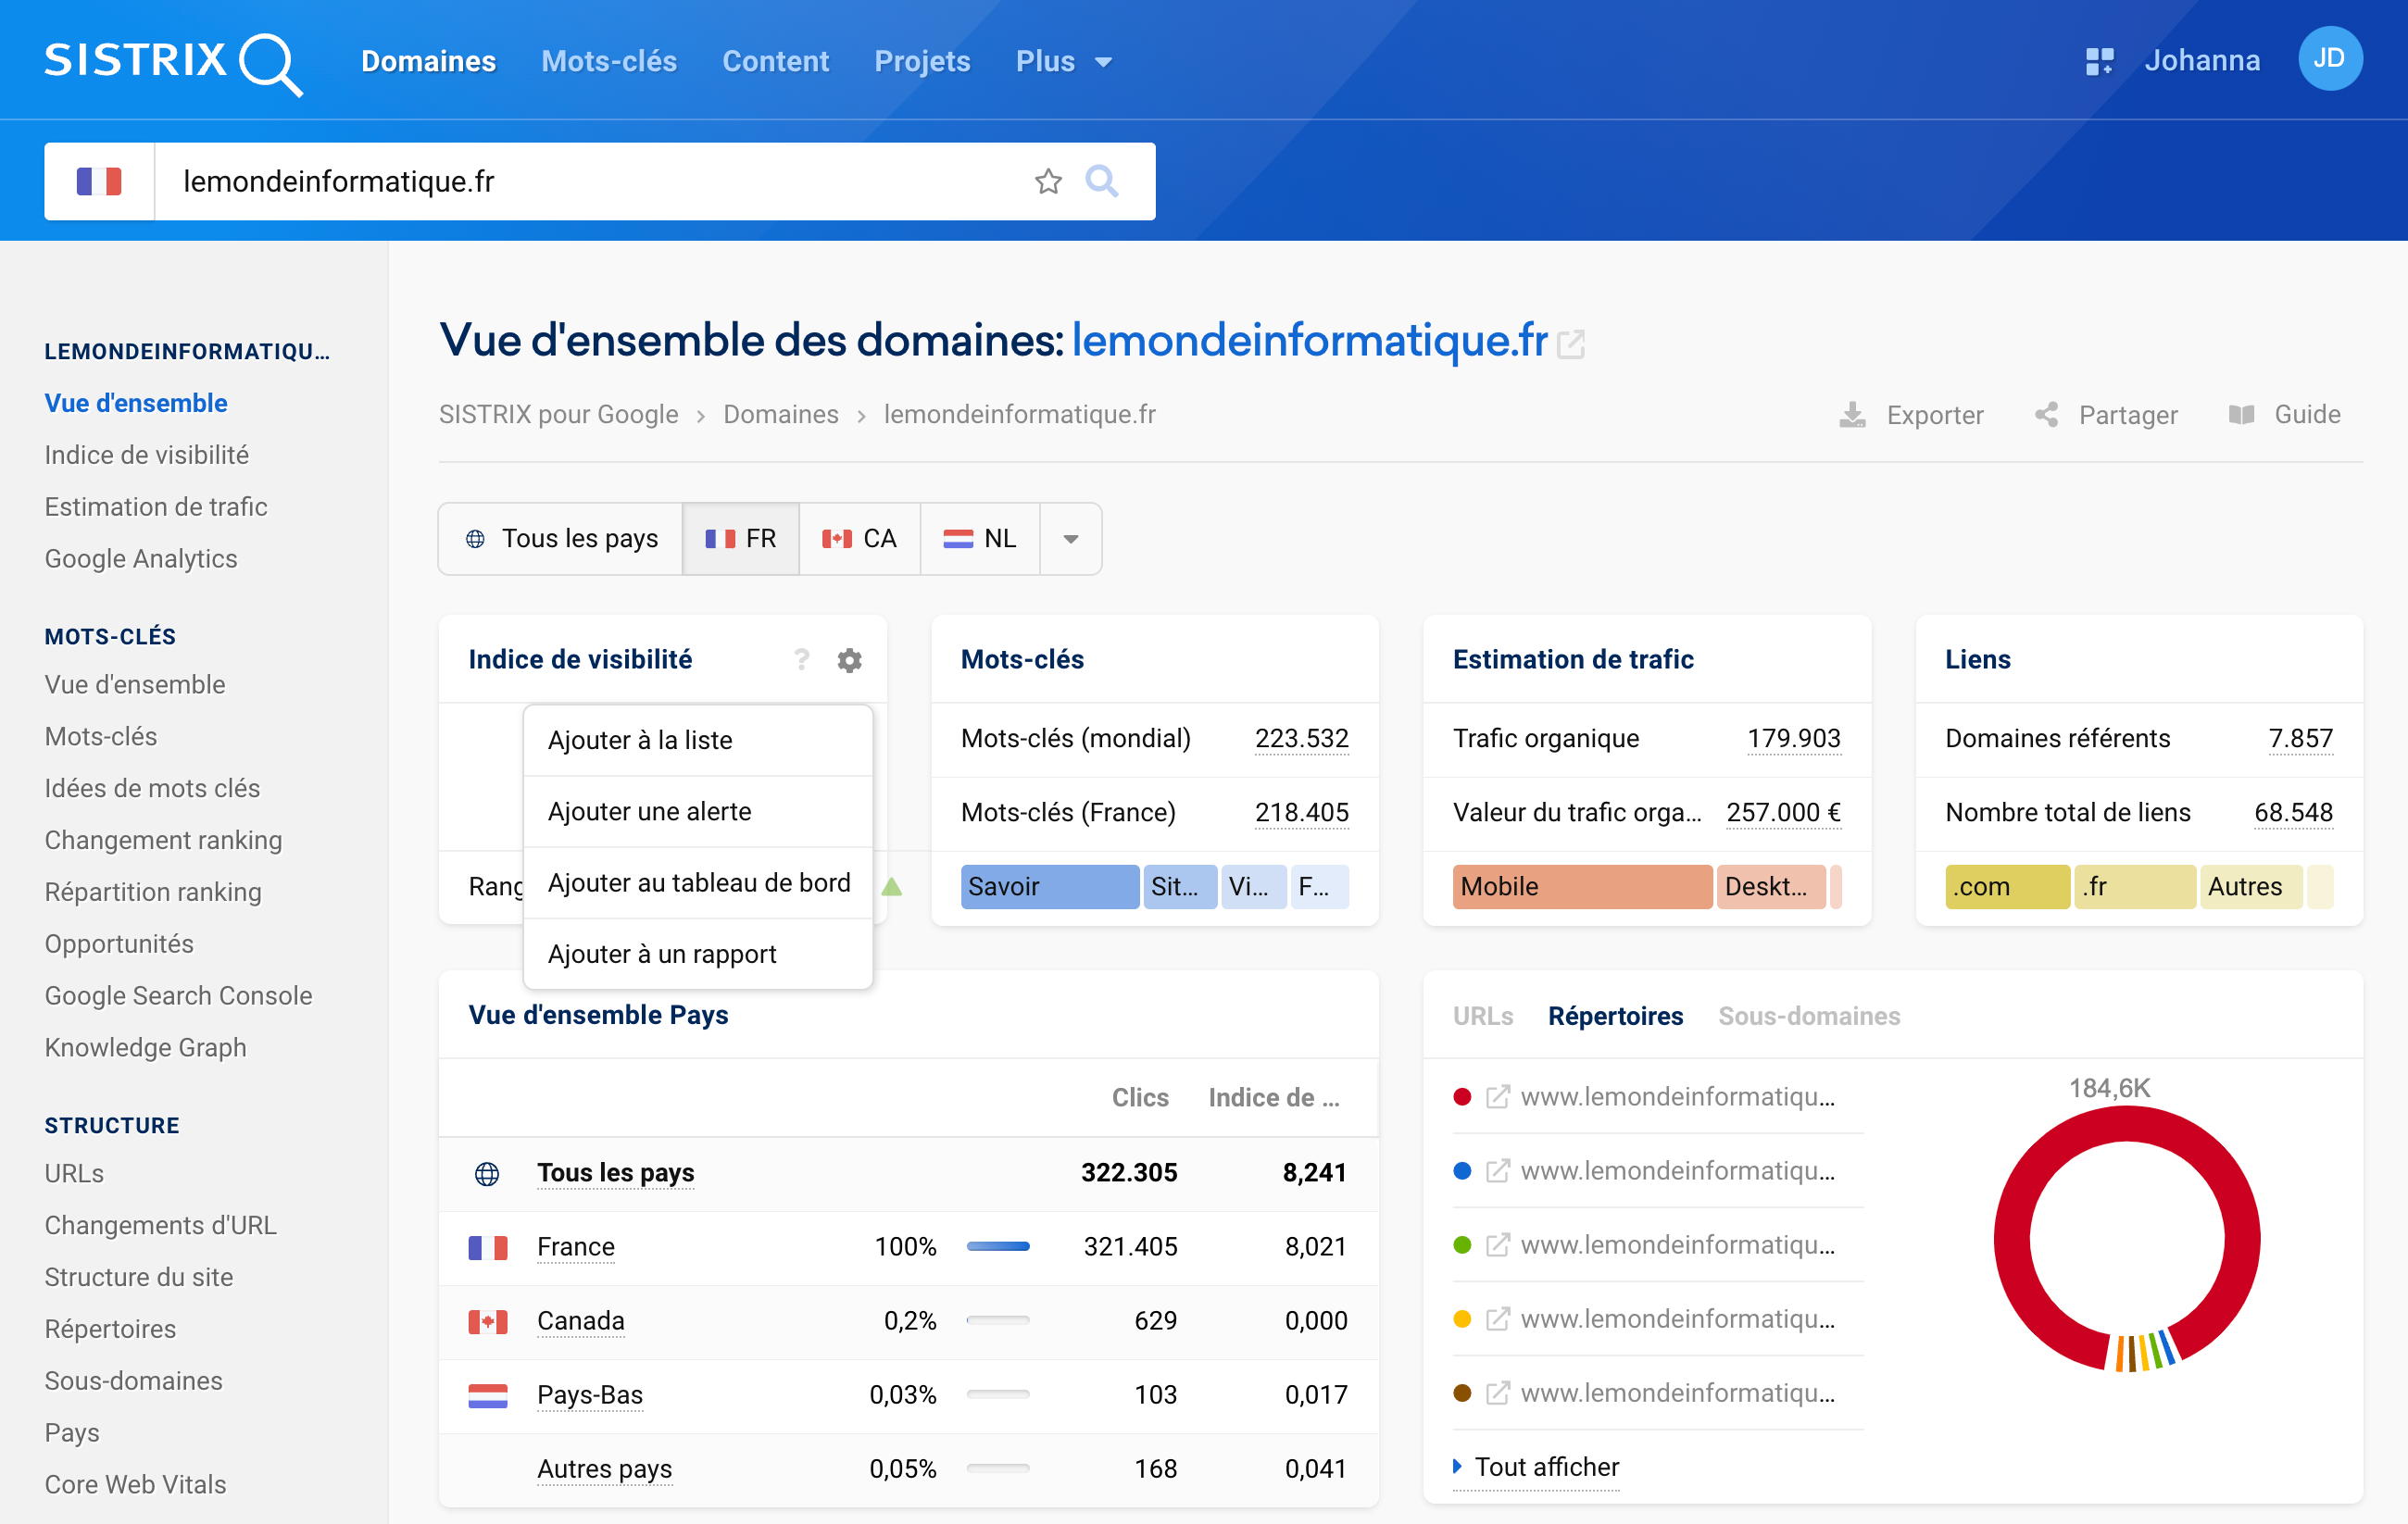
Task: Open the more-countries dropdown arrow
Action: point(1071,539)
